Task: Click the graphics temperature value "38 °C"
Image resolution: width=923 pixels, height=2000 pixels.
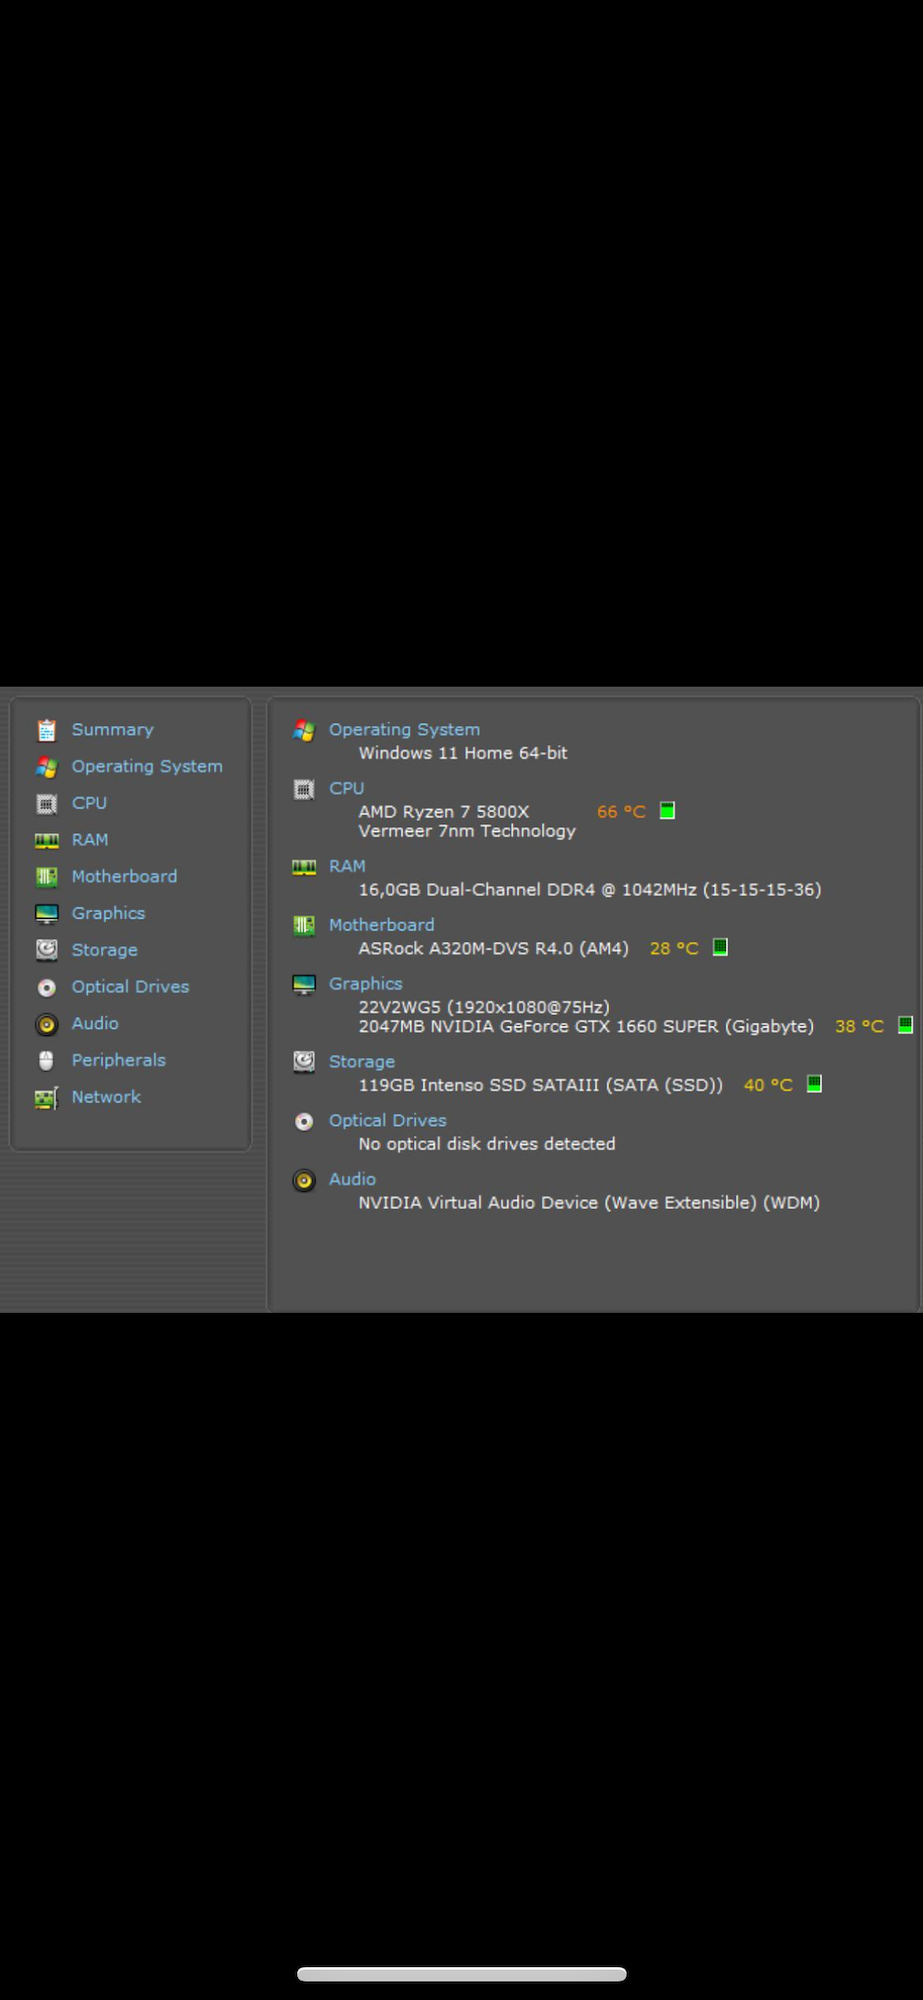Action: tap(859, 1026)
